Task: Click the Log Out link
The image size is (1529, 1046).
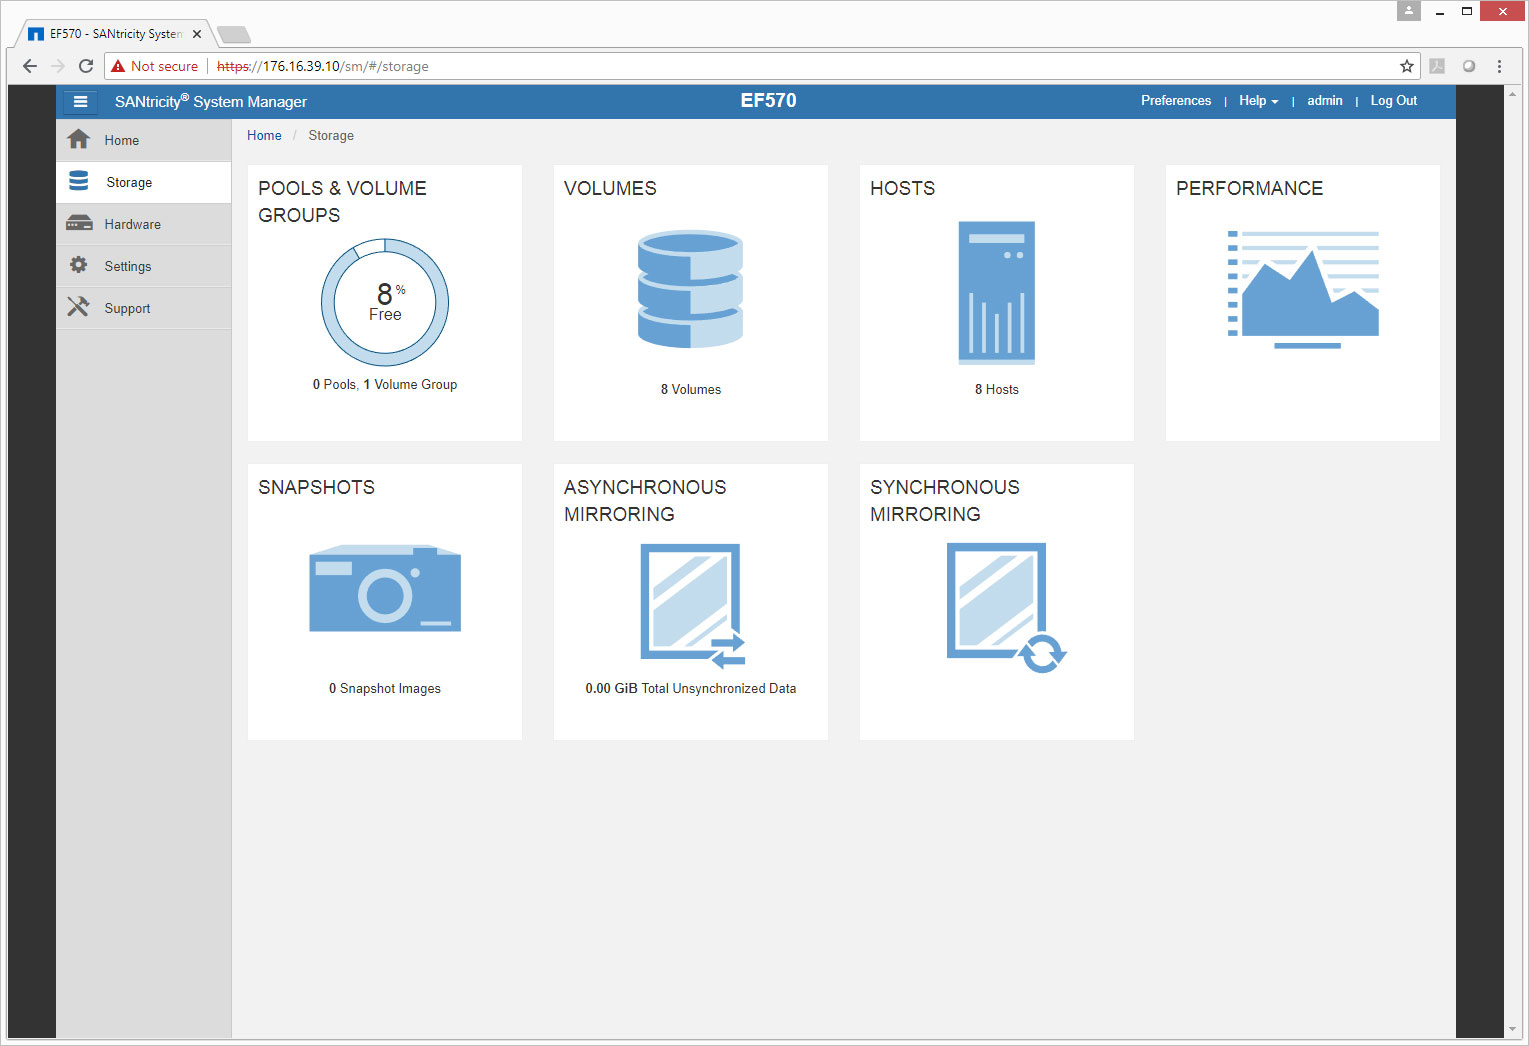Action: 1393,101
